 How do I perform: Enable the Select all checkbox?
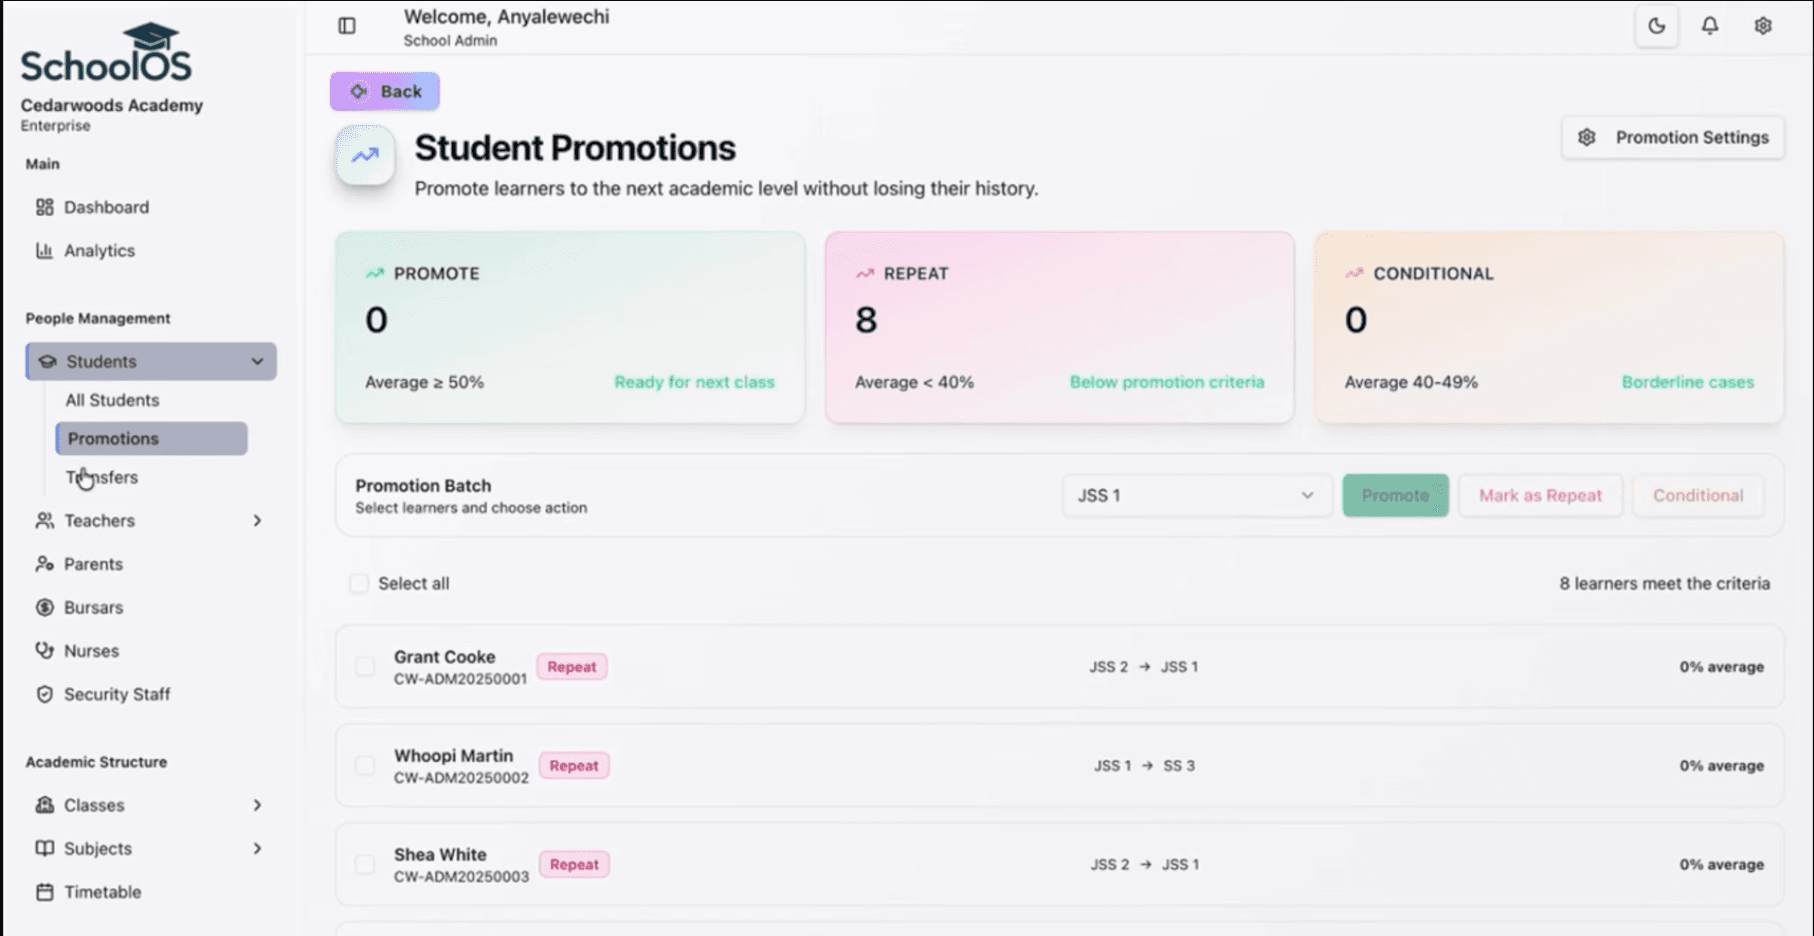point(358,583)
